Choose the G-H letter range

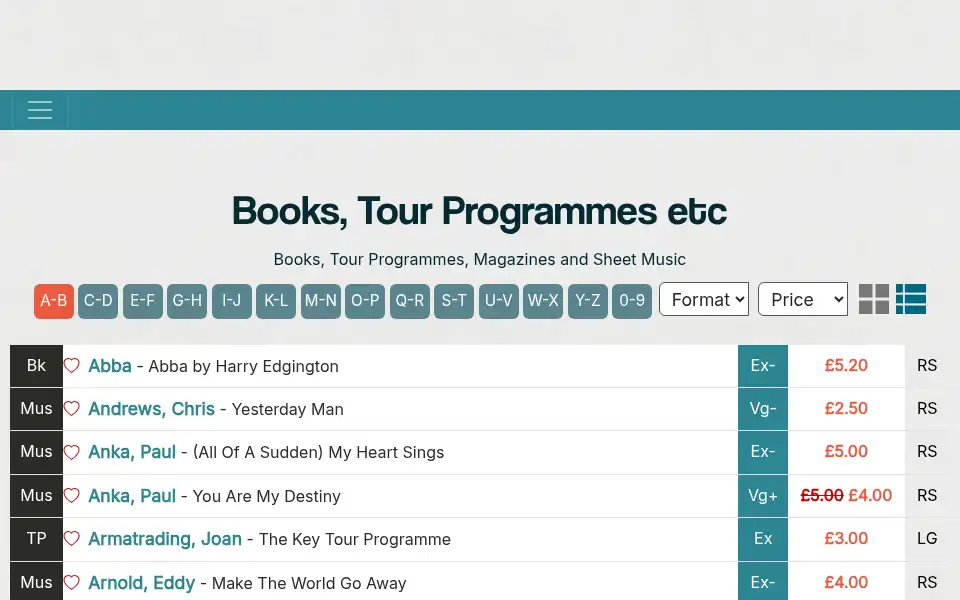[x=187, y=301]
